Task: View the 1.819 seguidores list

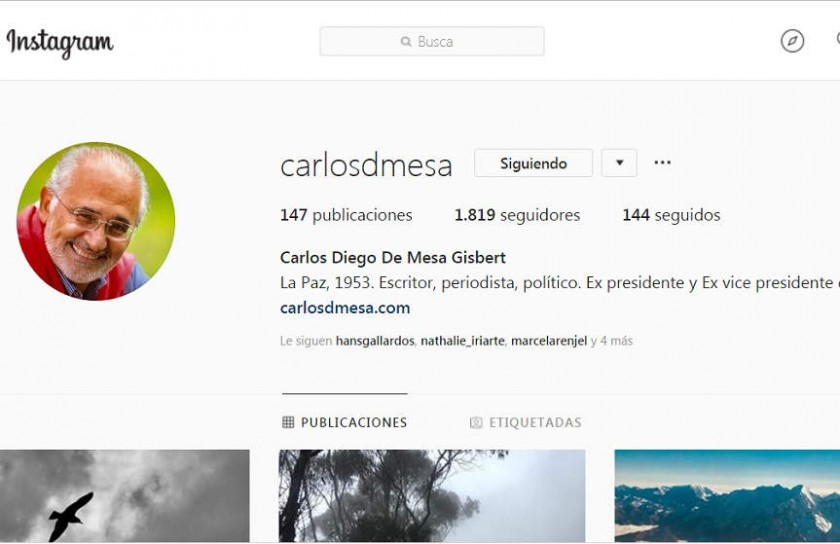Action: pos(517,215)
